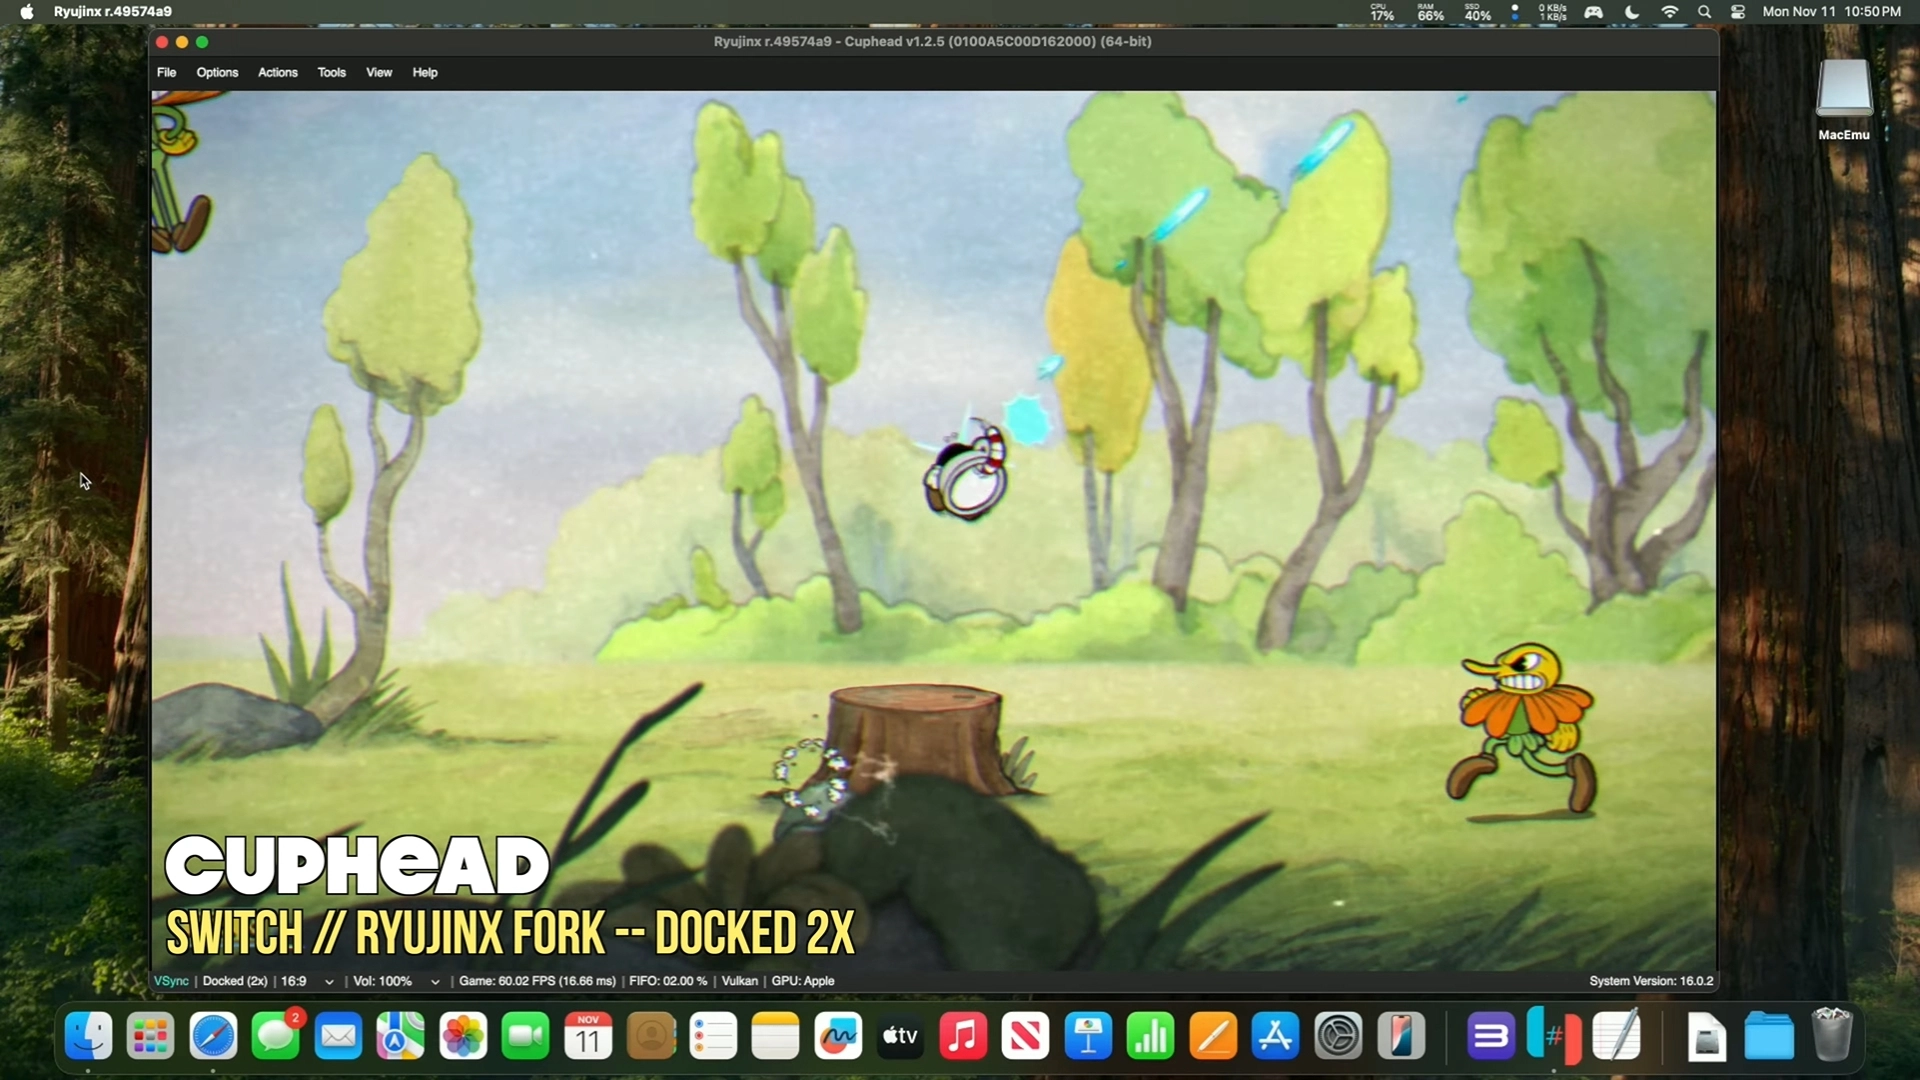1920x1080 pixels.
Task: Toggle Focus mode moon icon
Action: (x=1632, y=12)
